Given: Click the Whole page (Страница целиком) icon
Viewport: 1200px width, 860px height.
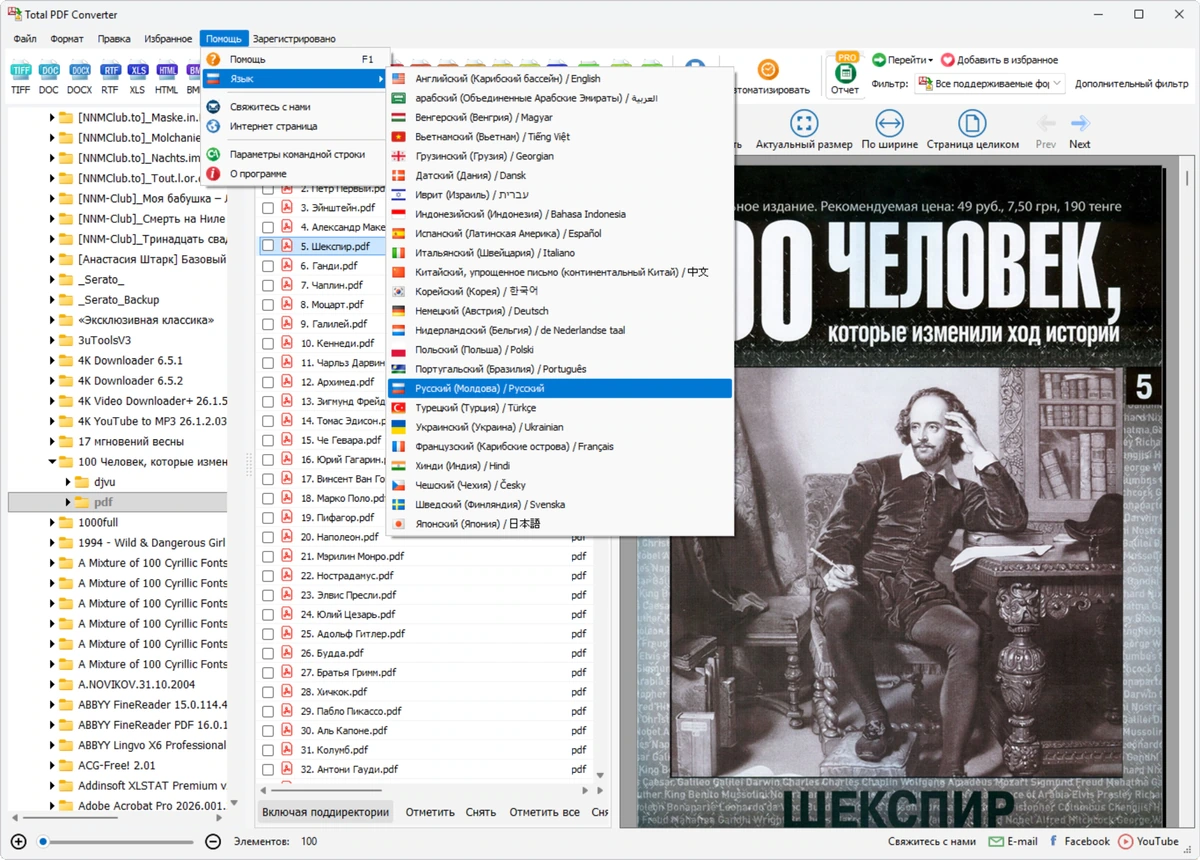Looking at the screenshot, I should (972, 124).
